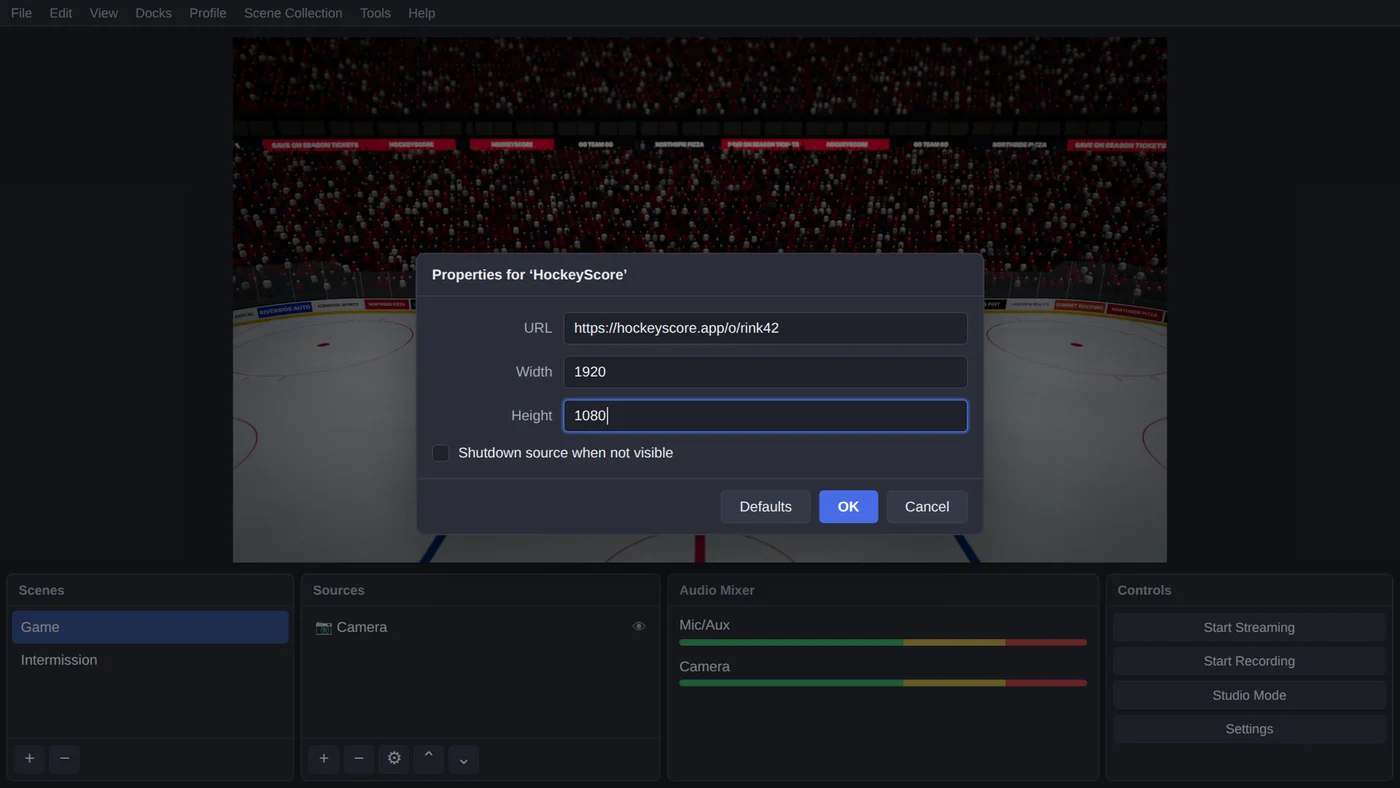Open source properties with the gear icon
The image size is (1400, 788).
pyautogui.click(x=394, y=759)
